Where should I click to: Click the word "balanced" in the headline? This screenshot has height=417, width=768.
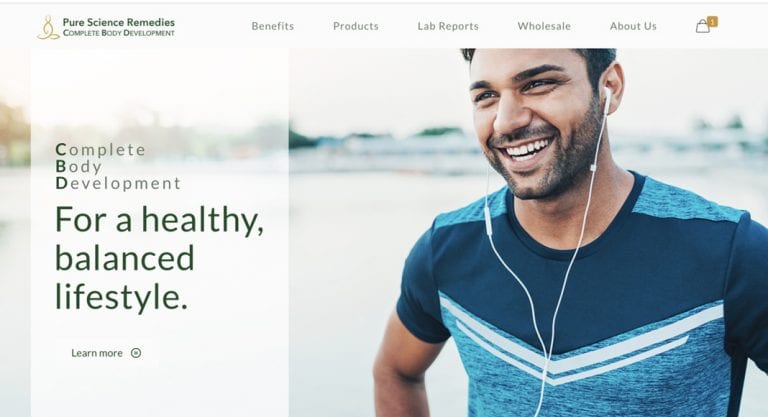pos(125,258)
